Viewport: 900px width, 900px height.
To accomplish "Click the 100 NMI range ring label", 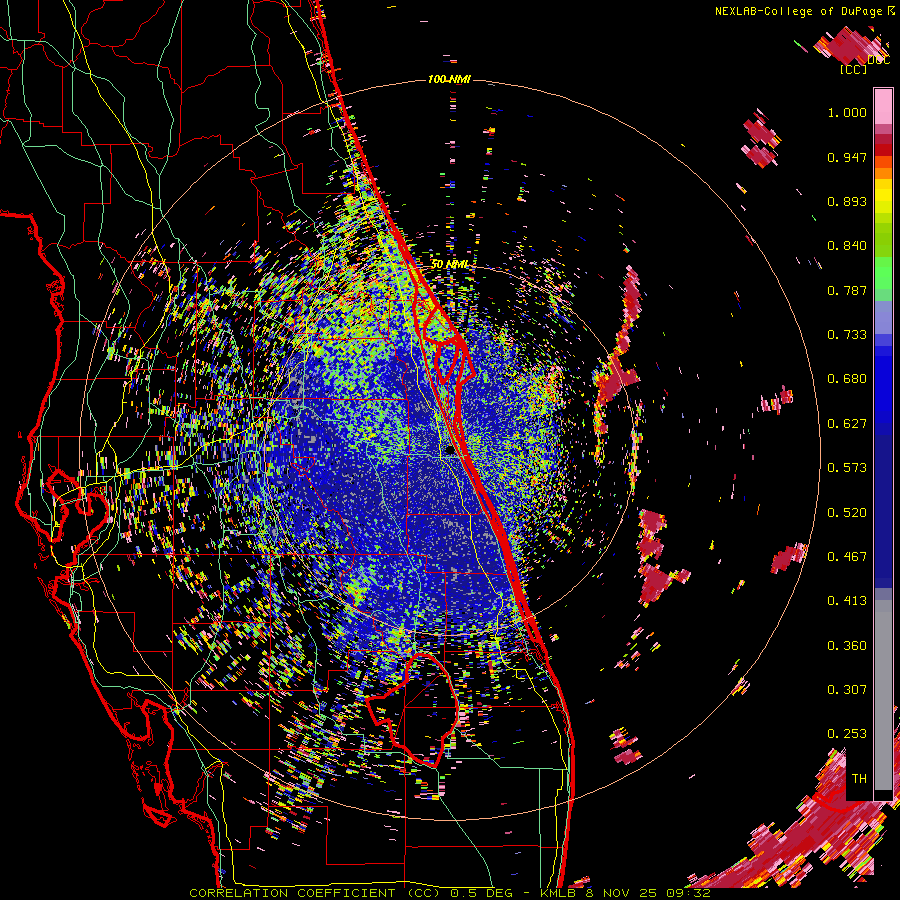I will pos(449,79).
